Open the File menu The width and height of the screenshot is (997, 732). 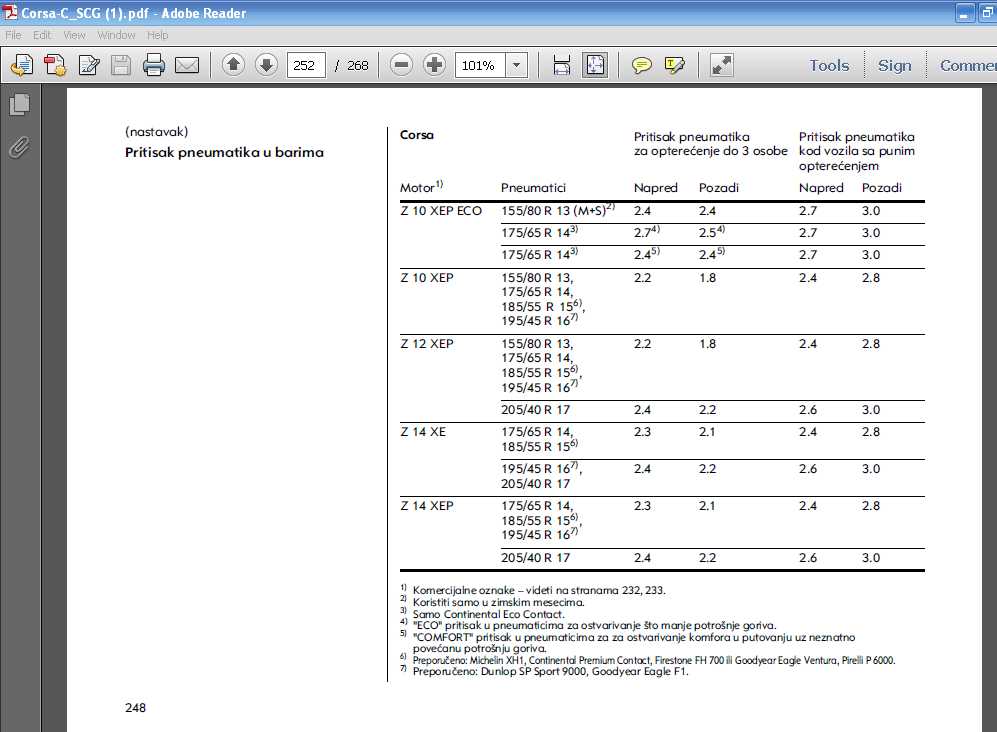tap(13, 35)
